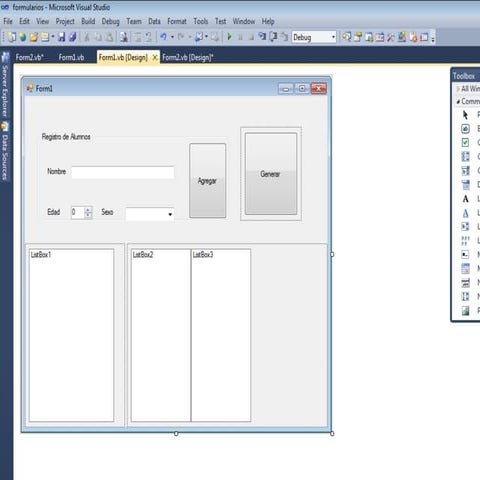Image resolution: width=480 pixels, height=480 pixels.
Task: Select the LinkLabel control in Toolbox
Action: click(465, 213)
